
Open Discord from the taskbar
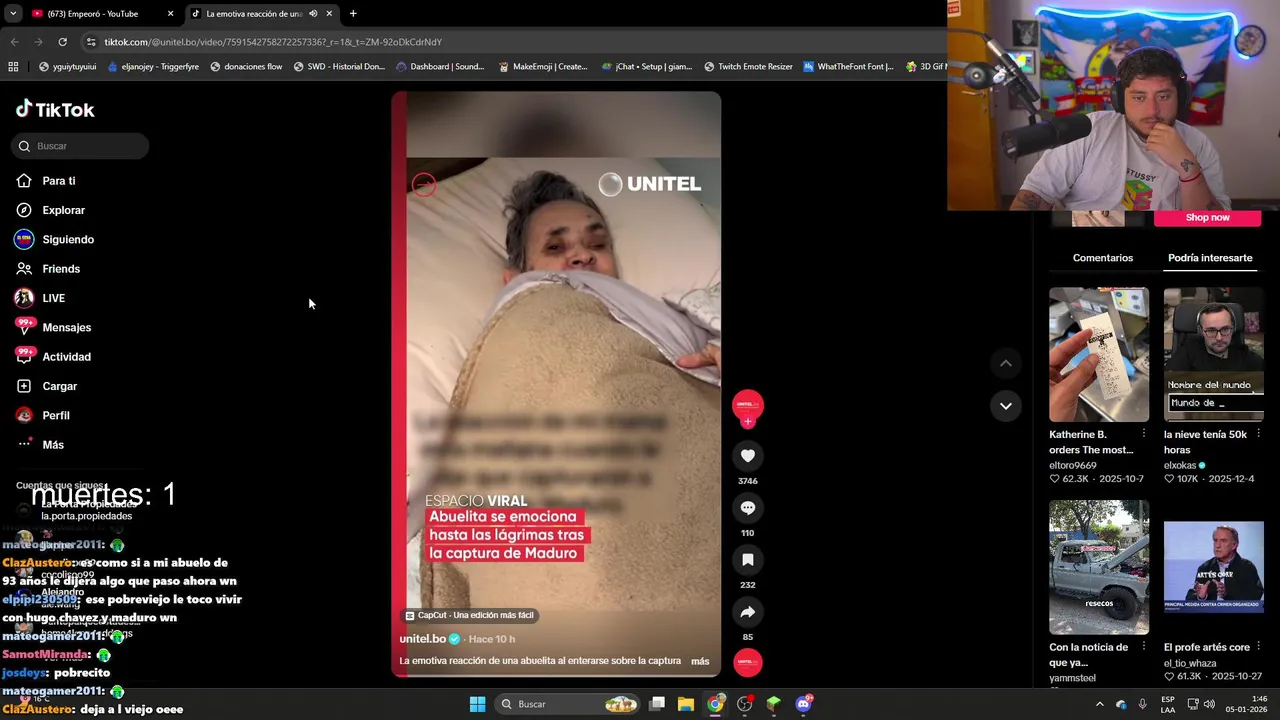click(x=803, y=704)
